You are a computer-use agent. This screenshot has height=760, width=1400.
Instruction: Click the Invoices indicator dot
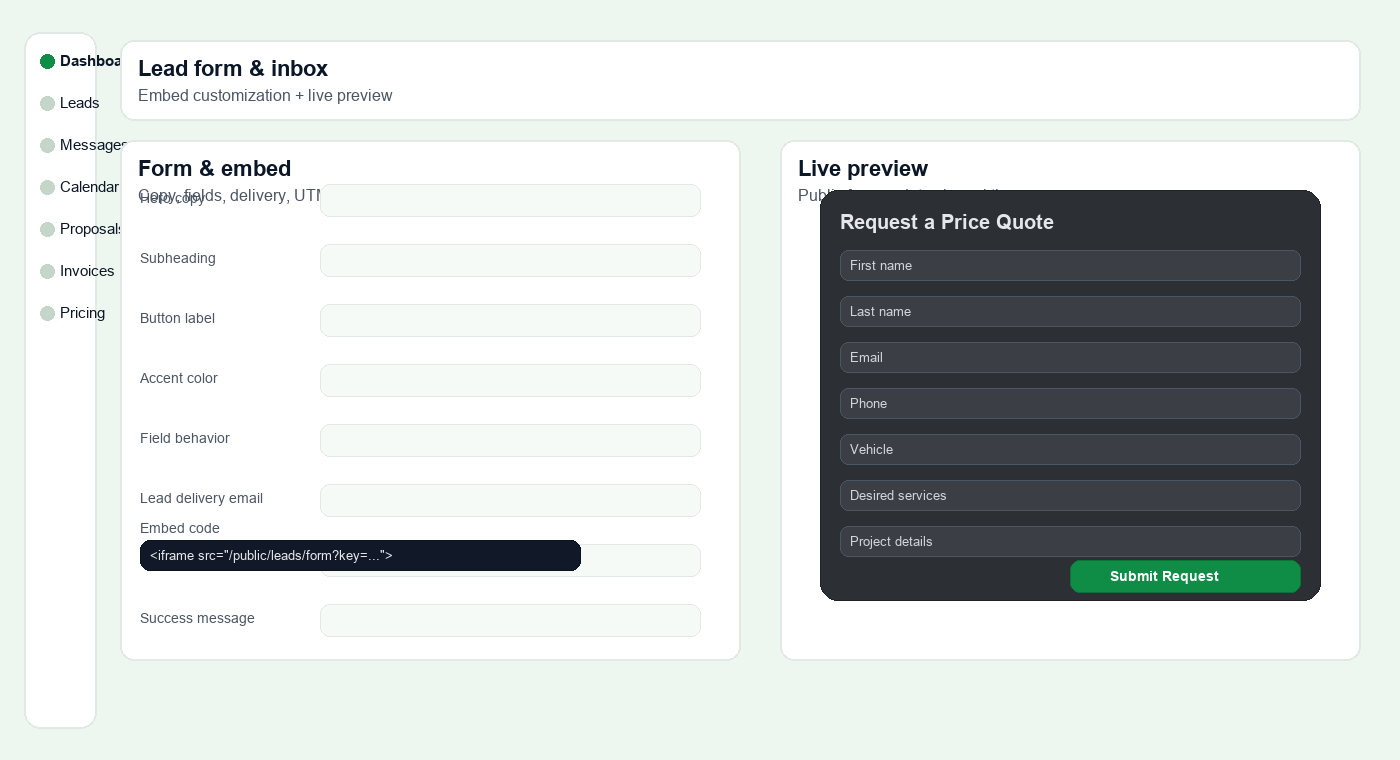pyautogui.click(x=48, y=271)
